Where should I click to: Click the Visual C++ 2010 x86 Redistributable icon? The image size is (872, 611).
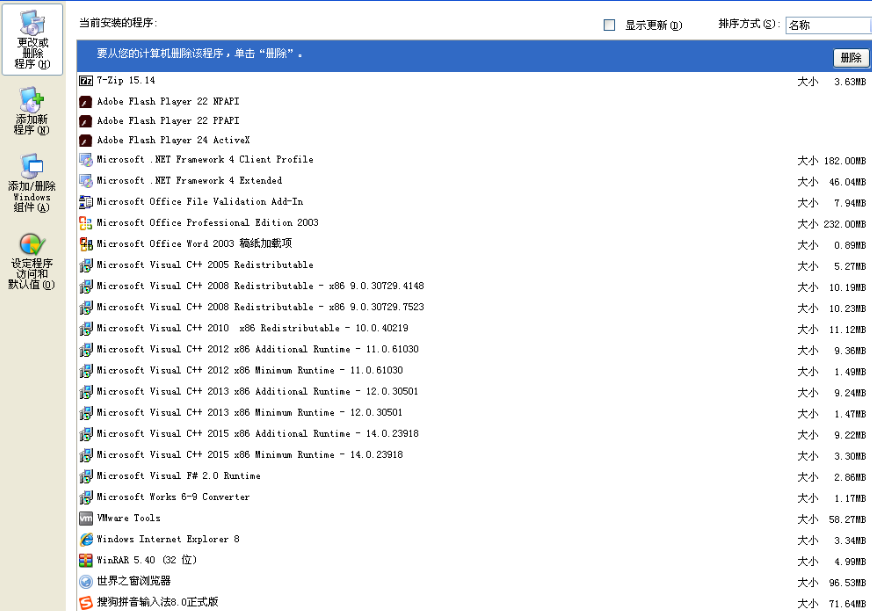(86, 329)
